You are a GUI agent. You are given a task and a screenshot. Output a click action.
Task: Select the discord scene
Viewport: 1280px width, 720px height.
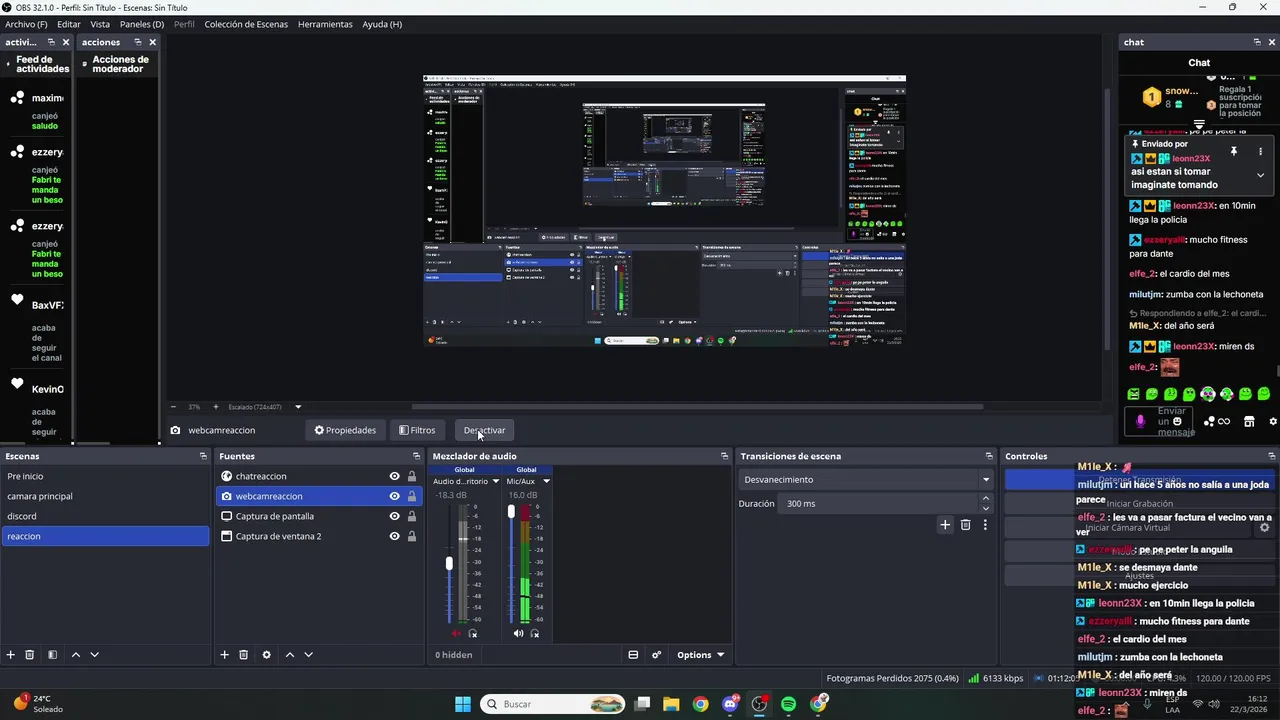coord(105,516)
